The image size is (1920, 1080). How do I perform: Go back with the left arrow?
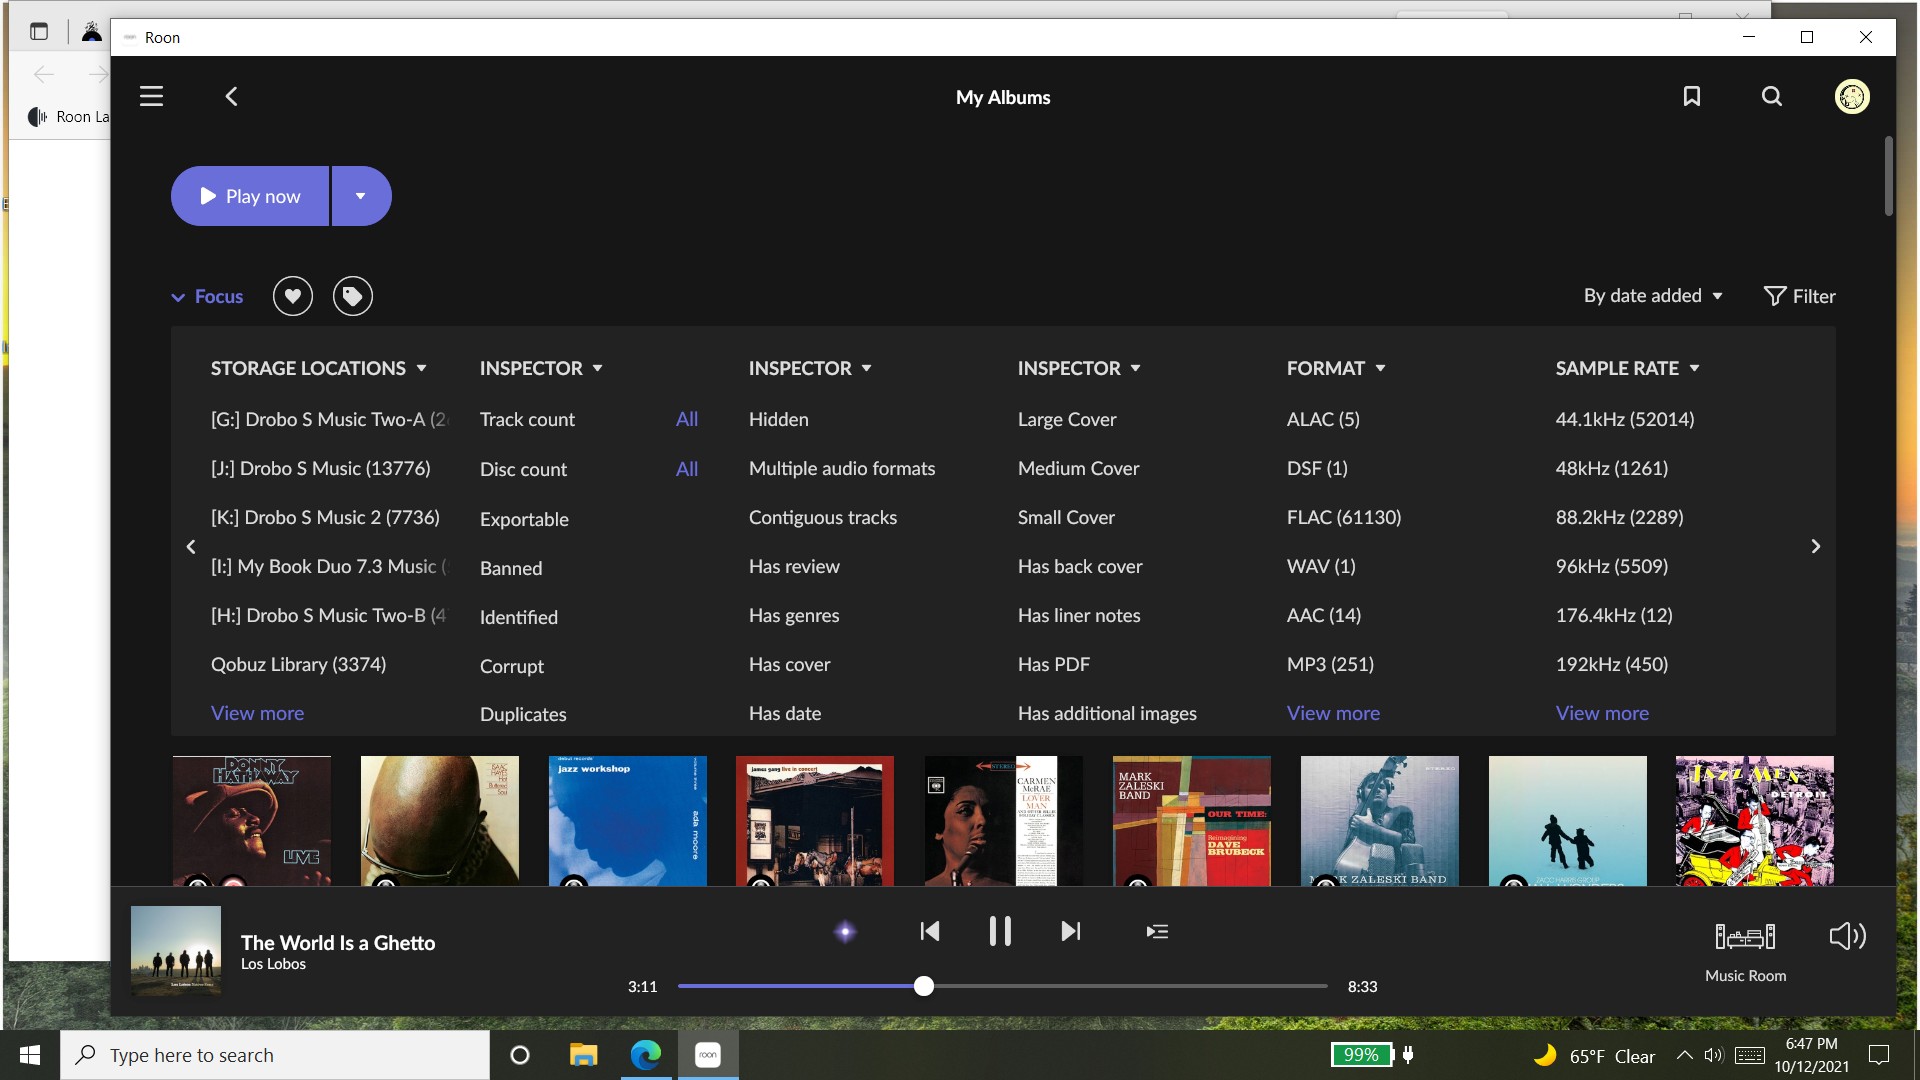(231, 97)
